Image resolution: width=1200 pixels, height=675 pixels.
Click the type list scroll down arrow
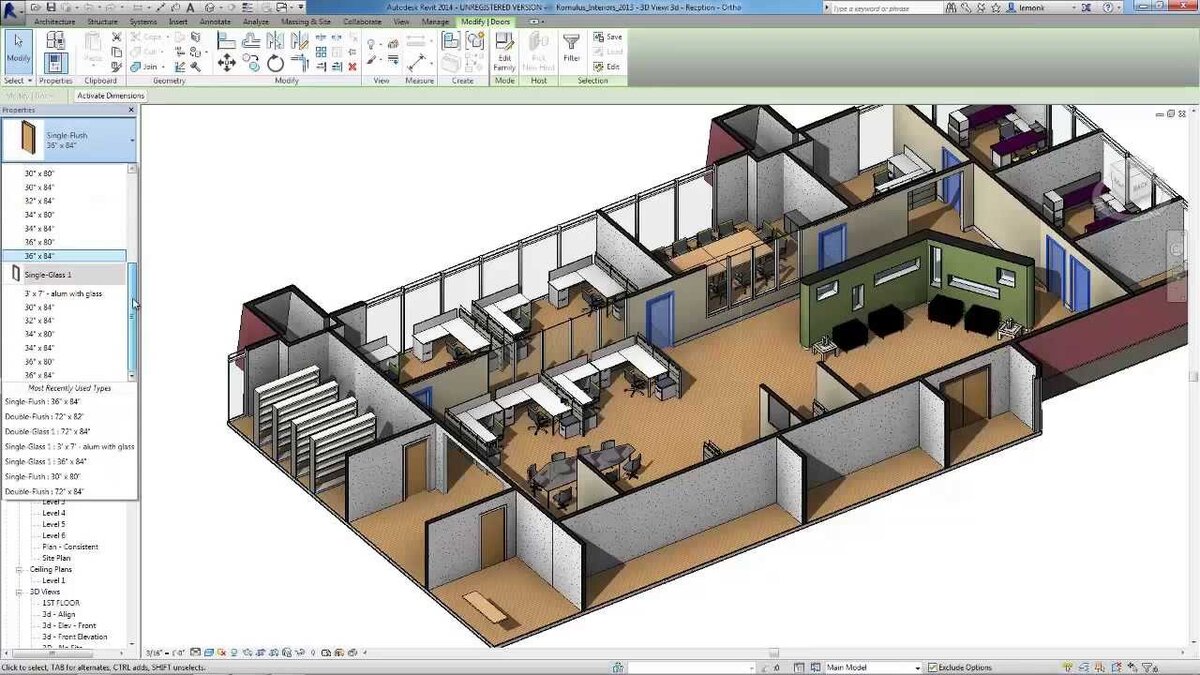click(x=132, y=376)
